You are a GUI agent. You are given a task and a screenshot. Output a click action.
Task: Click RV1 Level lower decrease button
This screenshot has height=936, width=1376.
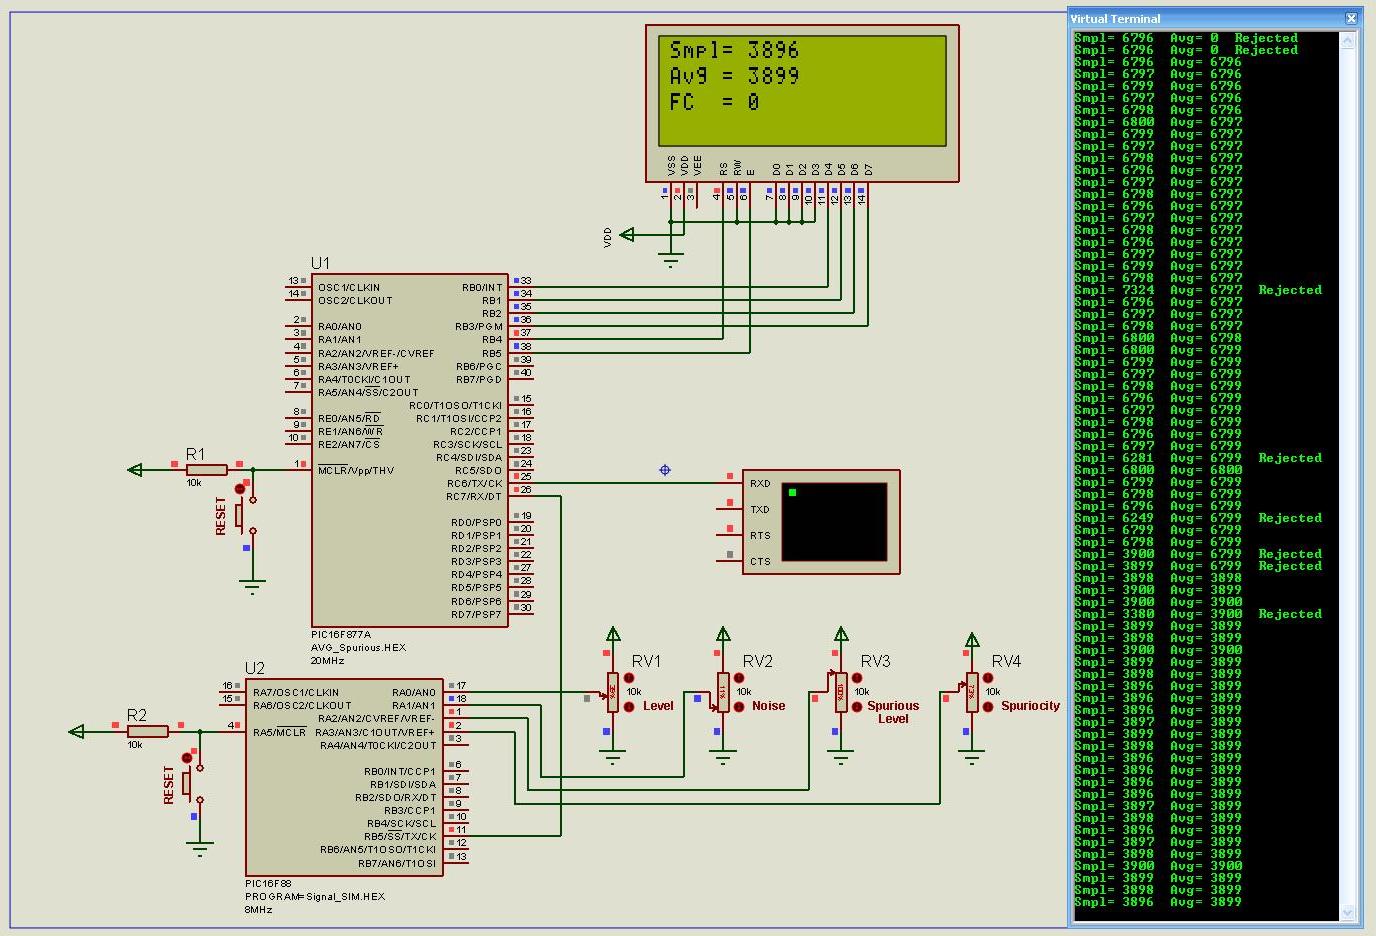[x=629, y=707]
